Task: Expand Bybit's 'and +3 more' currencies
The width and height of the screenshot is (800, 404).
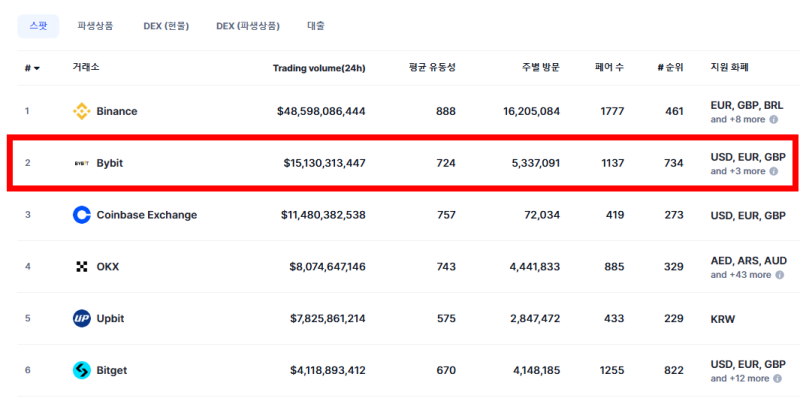Action: [x=738, y=171]
